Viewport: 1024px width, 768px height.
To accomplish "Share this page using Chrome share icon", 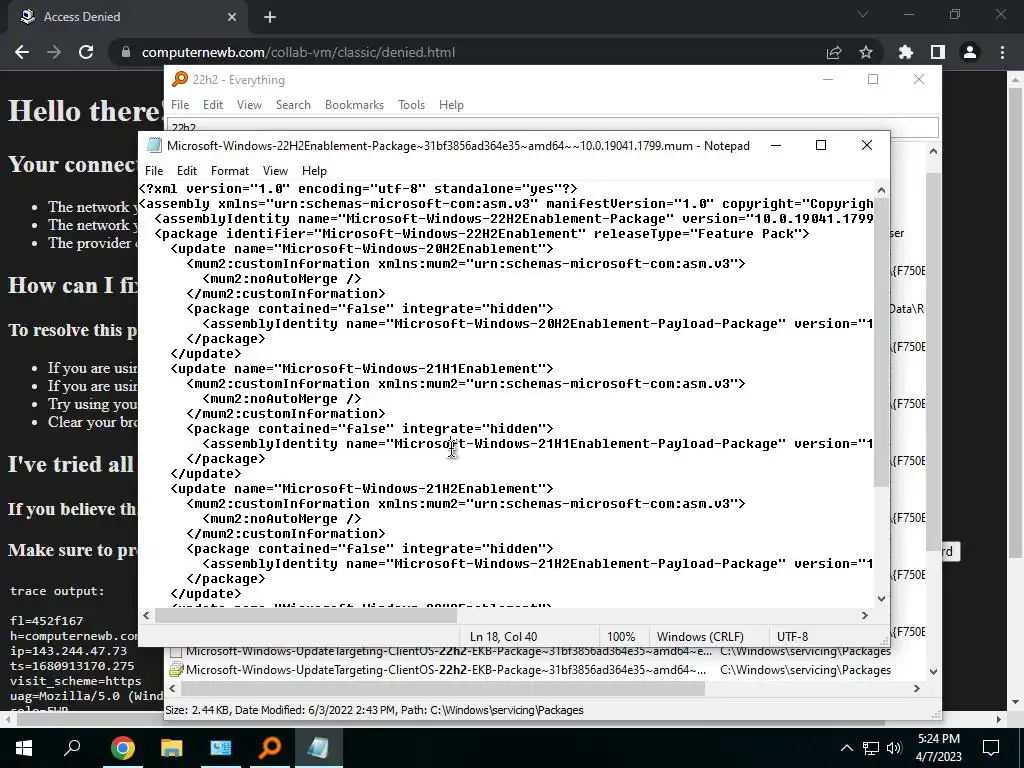I will (834, 52).
